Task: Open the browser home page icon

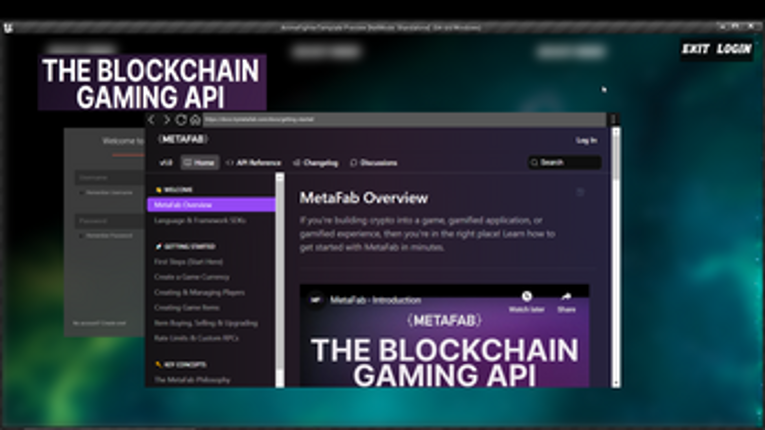Action: click(195, 120)
